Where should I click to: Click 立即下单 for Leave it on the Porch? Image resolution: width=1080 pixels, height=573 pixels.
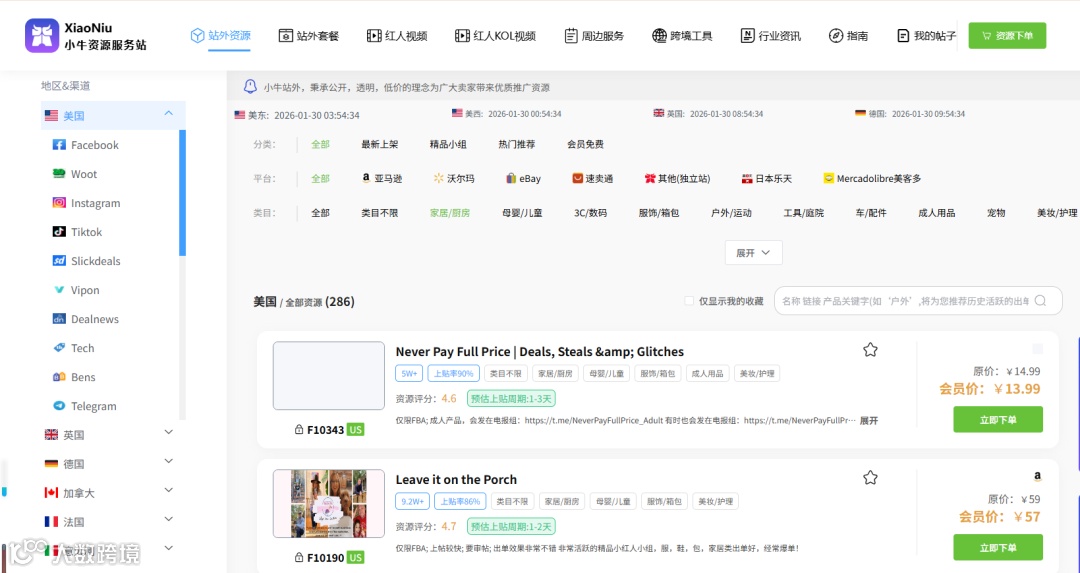tap(997, 548)
